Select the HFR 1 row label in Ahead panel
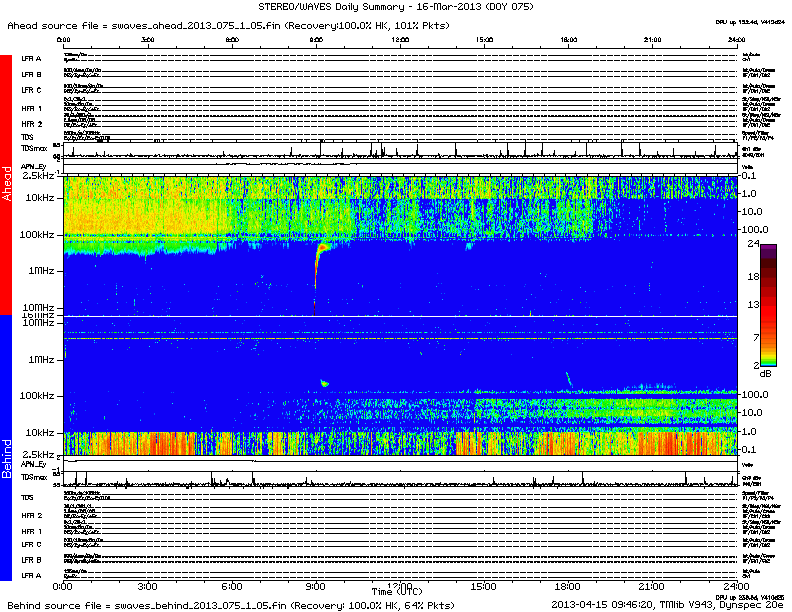Screen dimensions: 792x612 [x=32, y=108]
